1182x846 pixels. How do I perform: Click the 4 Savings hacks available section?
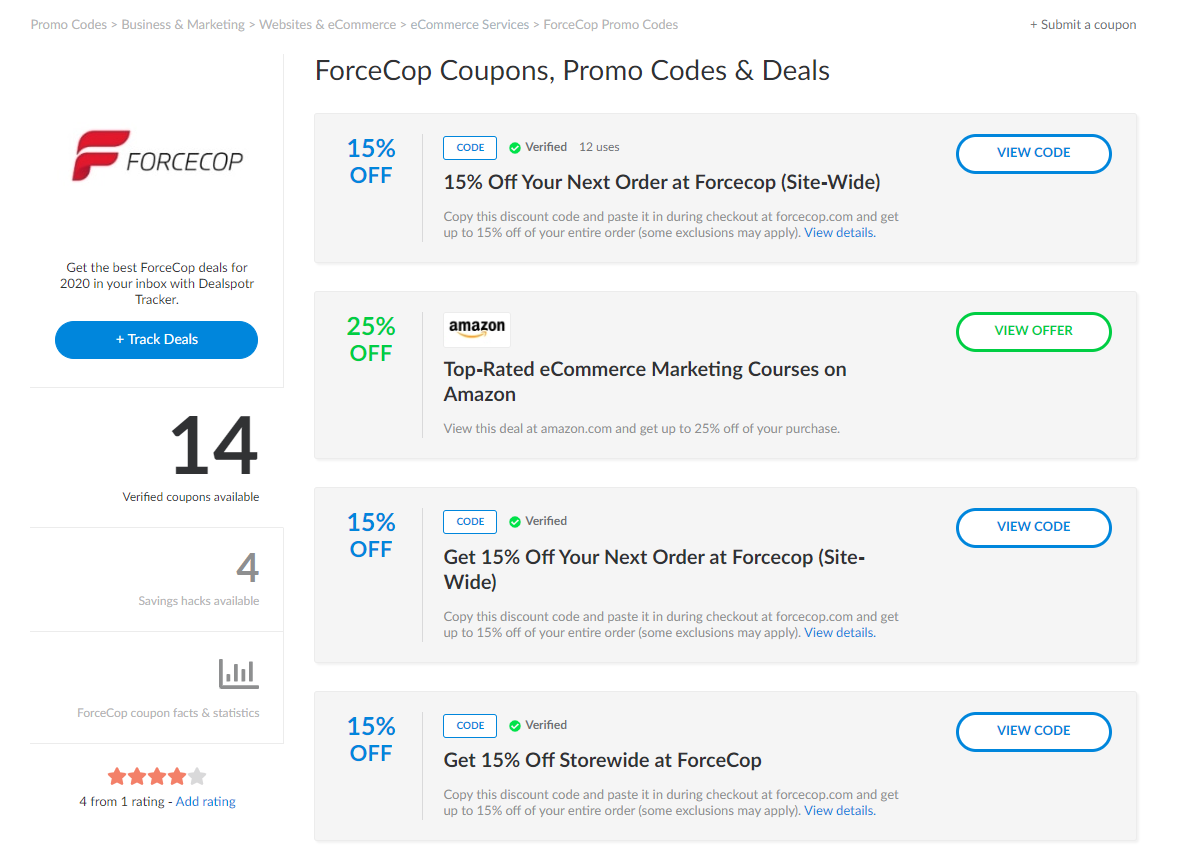pos(198,580)
